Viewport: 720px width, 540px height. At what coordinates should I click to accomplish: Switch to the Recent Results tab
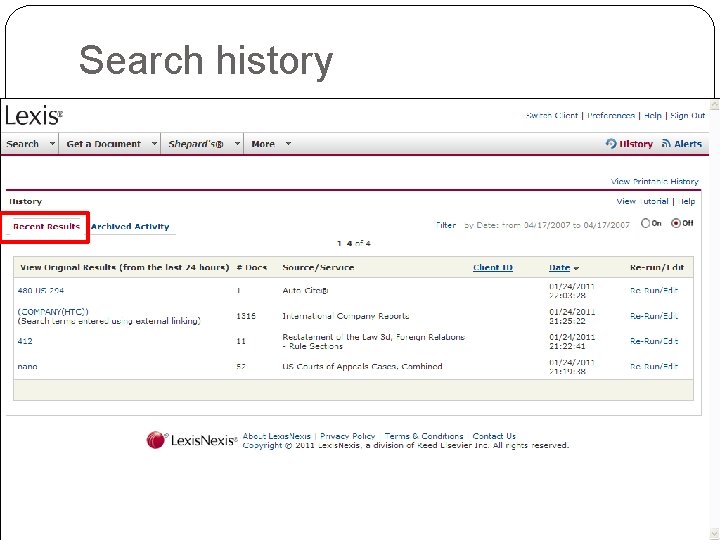[x=46, y=226]
